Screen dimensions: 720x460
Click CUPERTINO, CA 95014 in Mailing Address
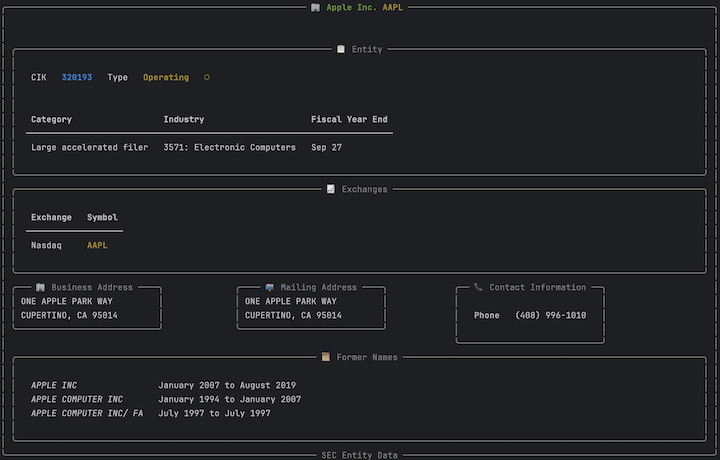tap(293, 315)
